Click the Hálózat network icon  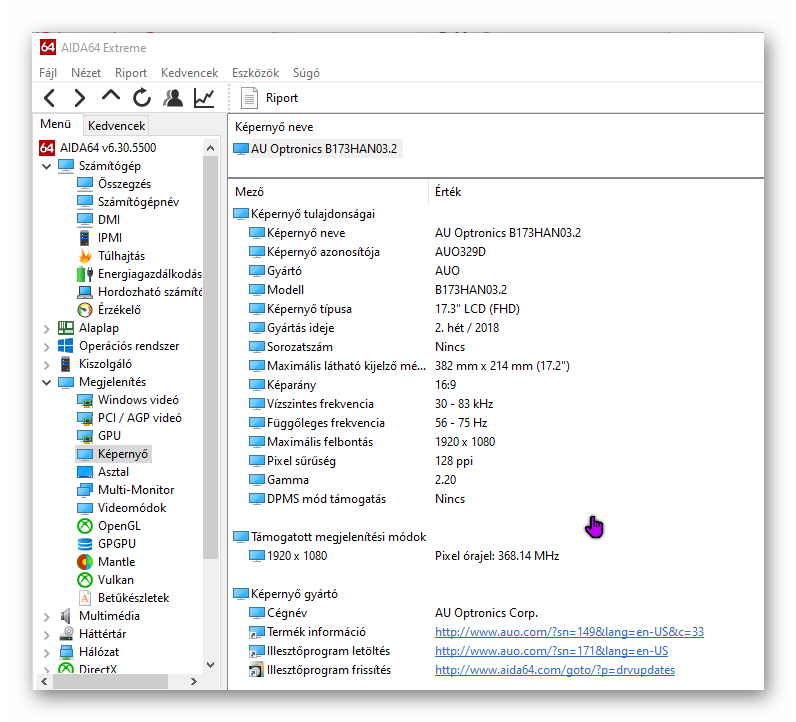(x=65, y=652)
